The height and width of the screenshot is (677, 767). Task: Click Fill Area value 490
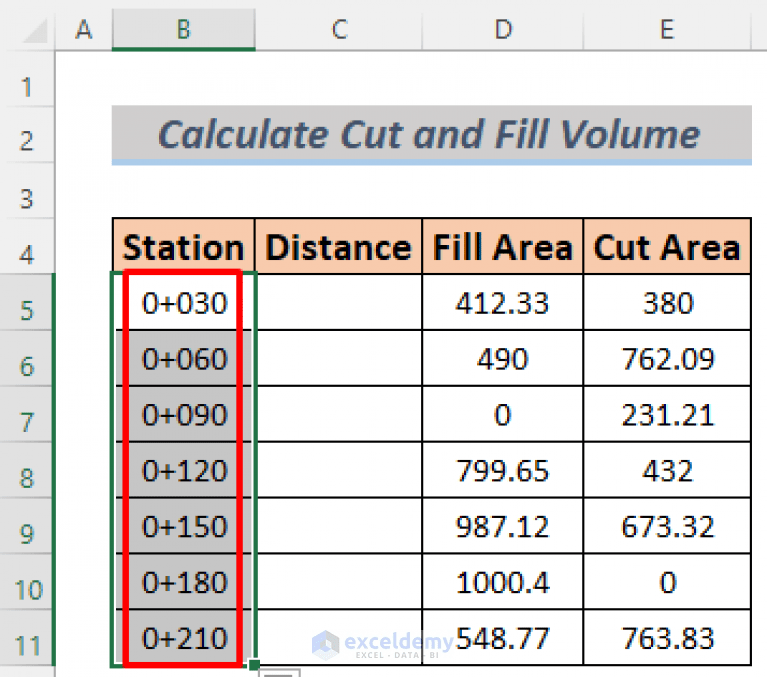click(503, 359)
